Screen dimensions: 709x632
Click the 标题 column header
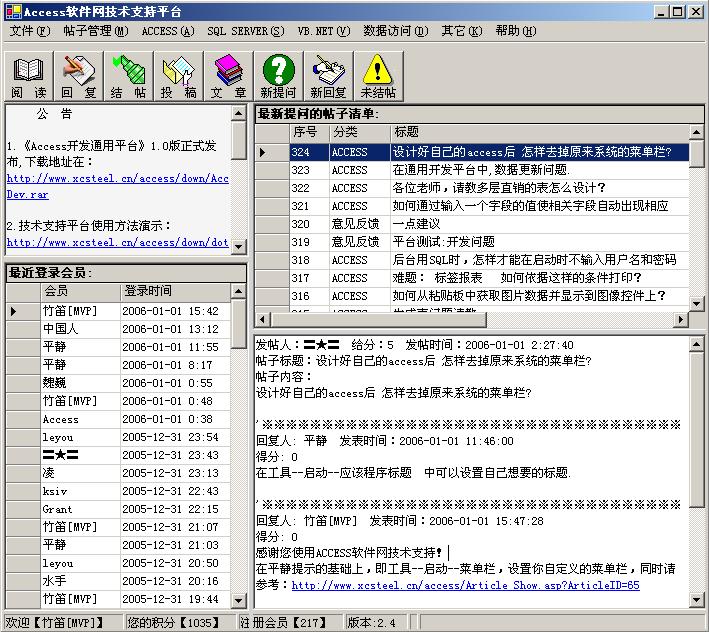pyautogui.click(x=539, y=132)
